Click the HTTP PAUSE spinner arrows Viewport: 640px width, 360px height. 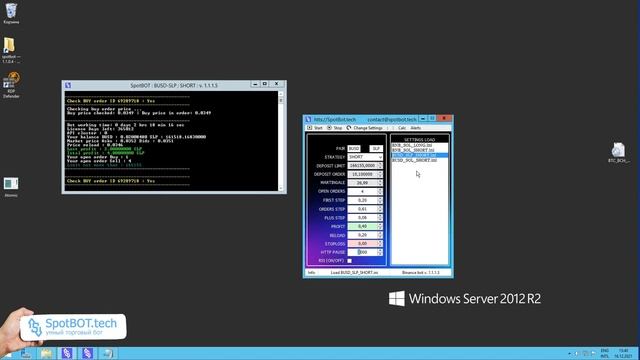(380, 252)
